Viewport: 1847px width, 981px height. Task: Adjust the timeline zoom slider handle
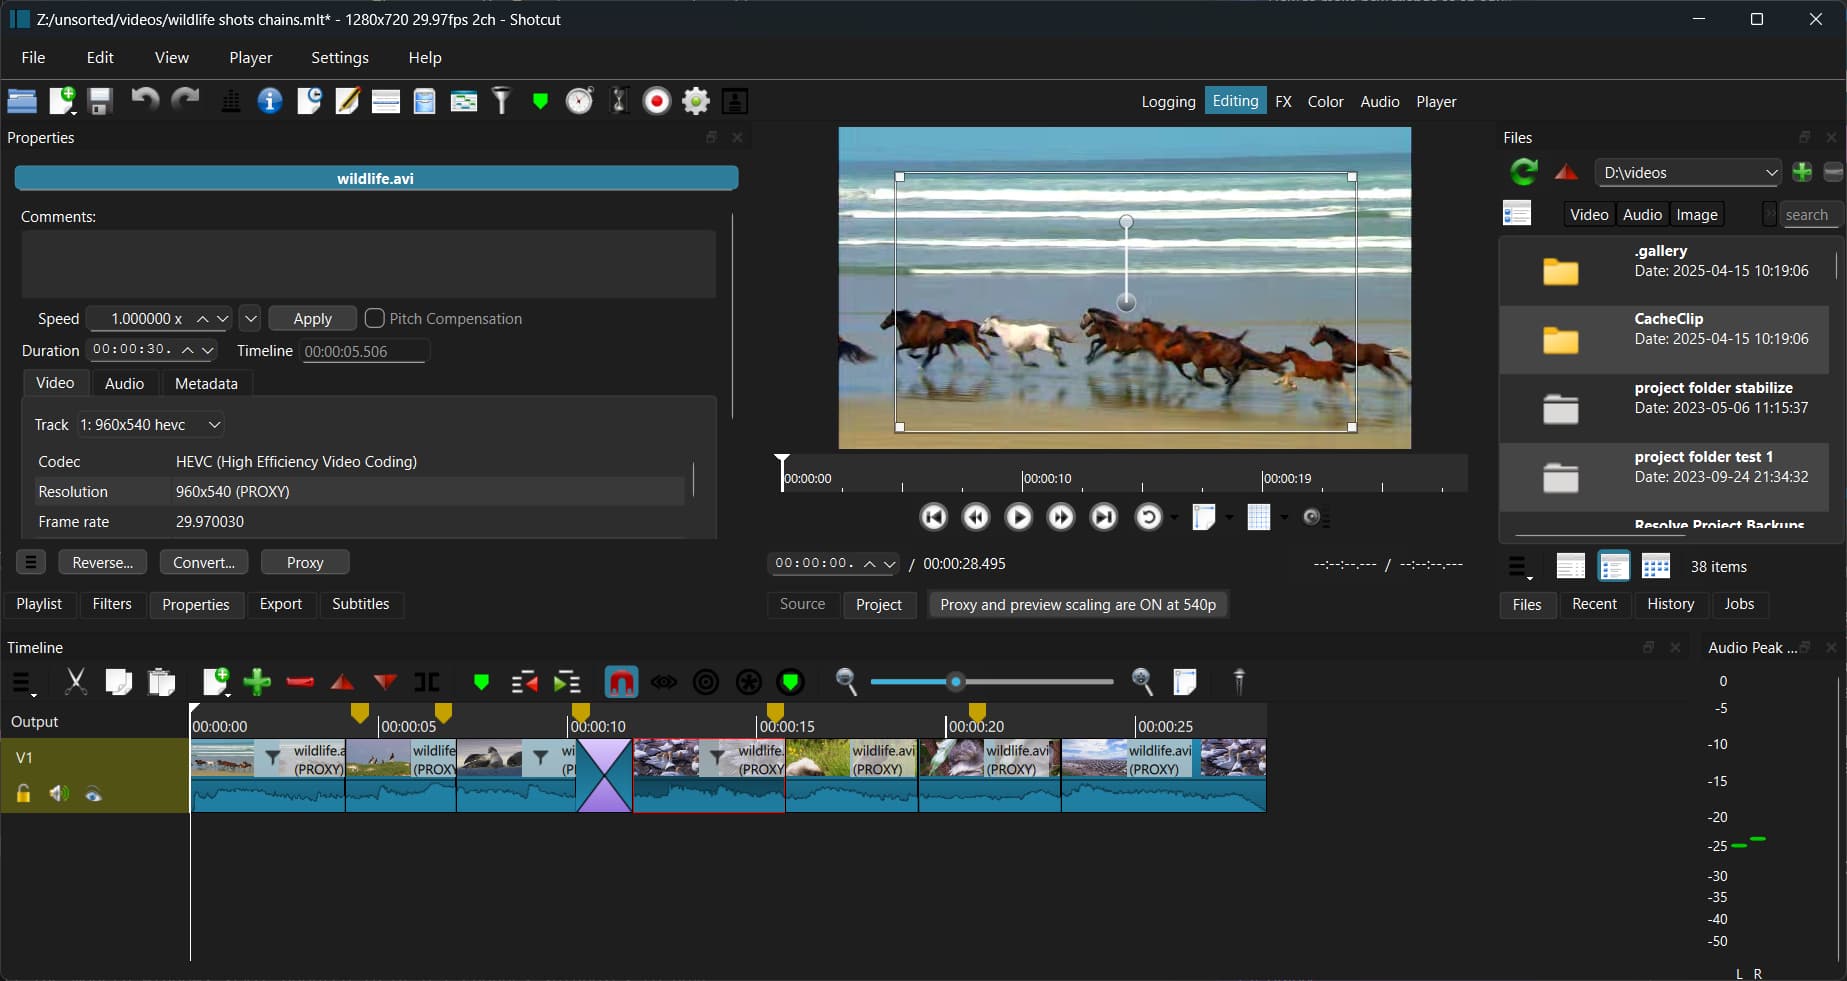coord(956,682)
